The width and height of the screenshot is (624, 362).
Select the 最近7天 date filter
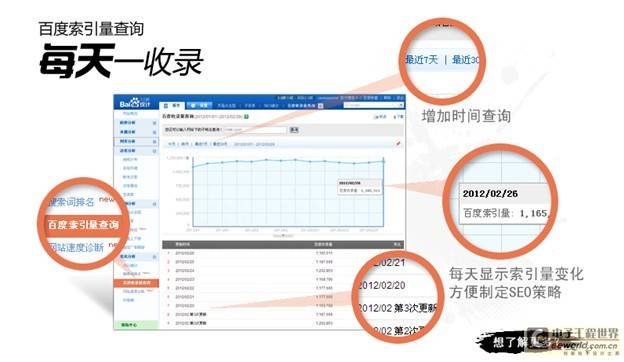coord(201,144)
